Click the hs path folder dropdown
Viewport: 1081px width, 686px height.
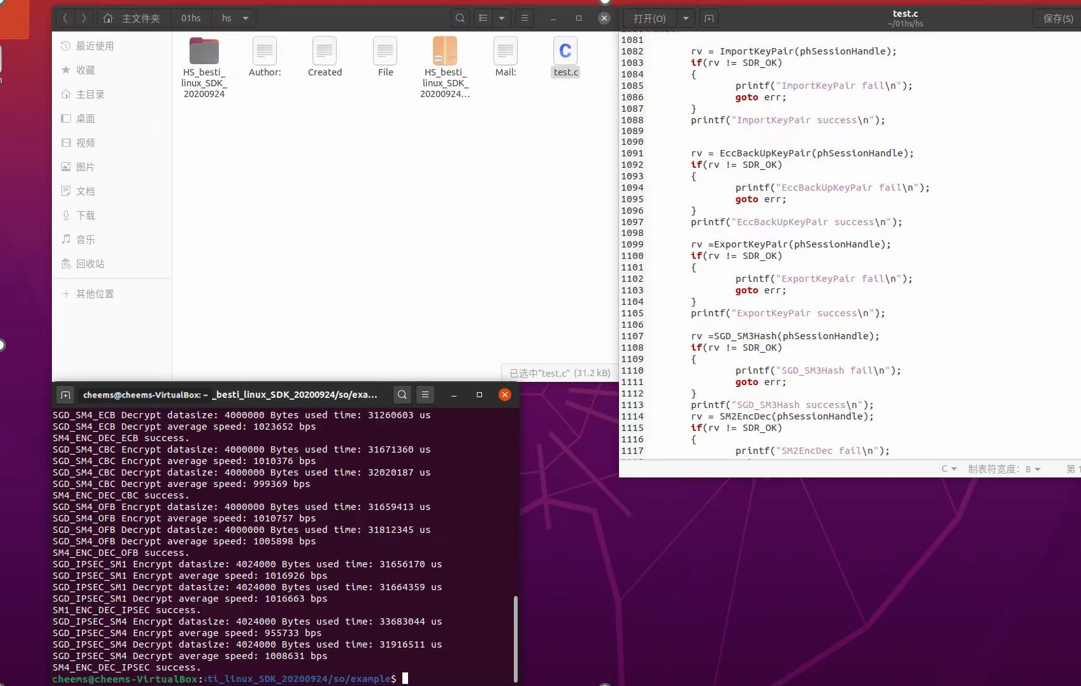tap(245, 18)
